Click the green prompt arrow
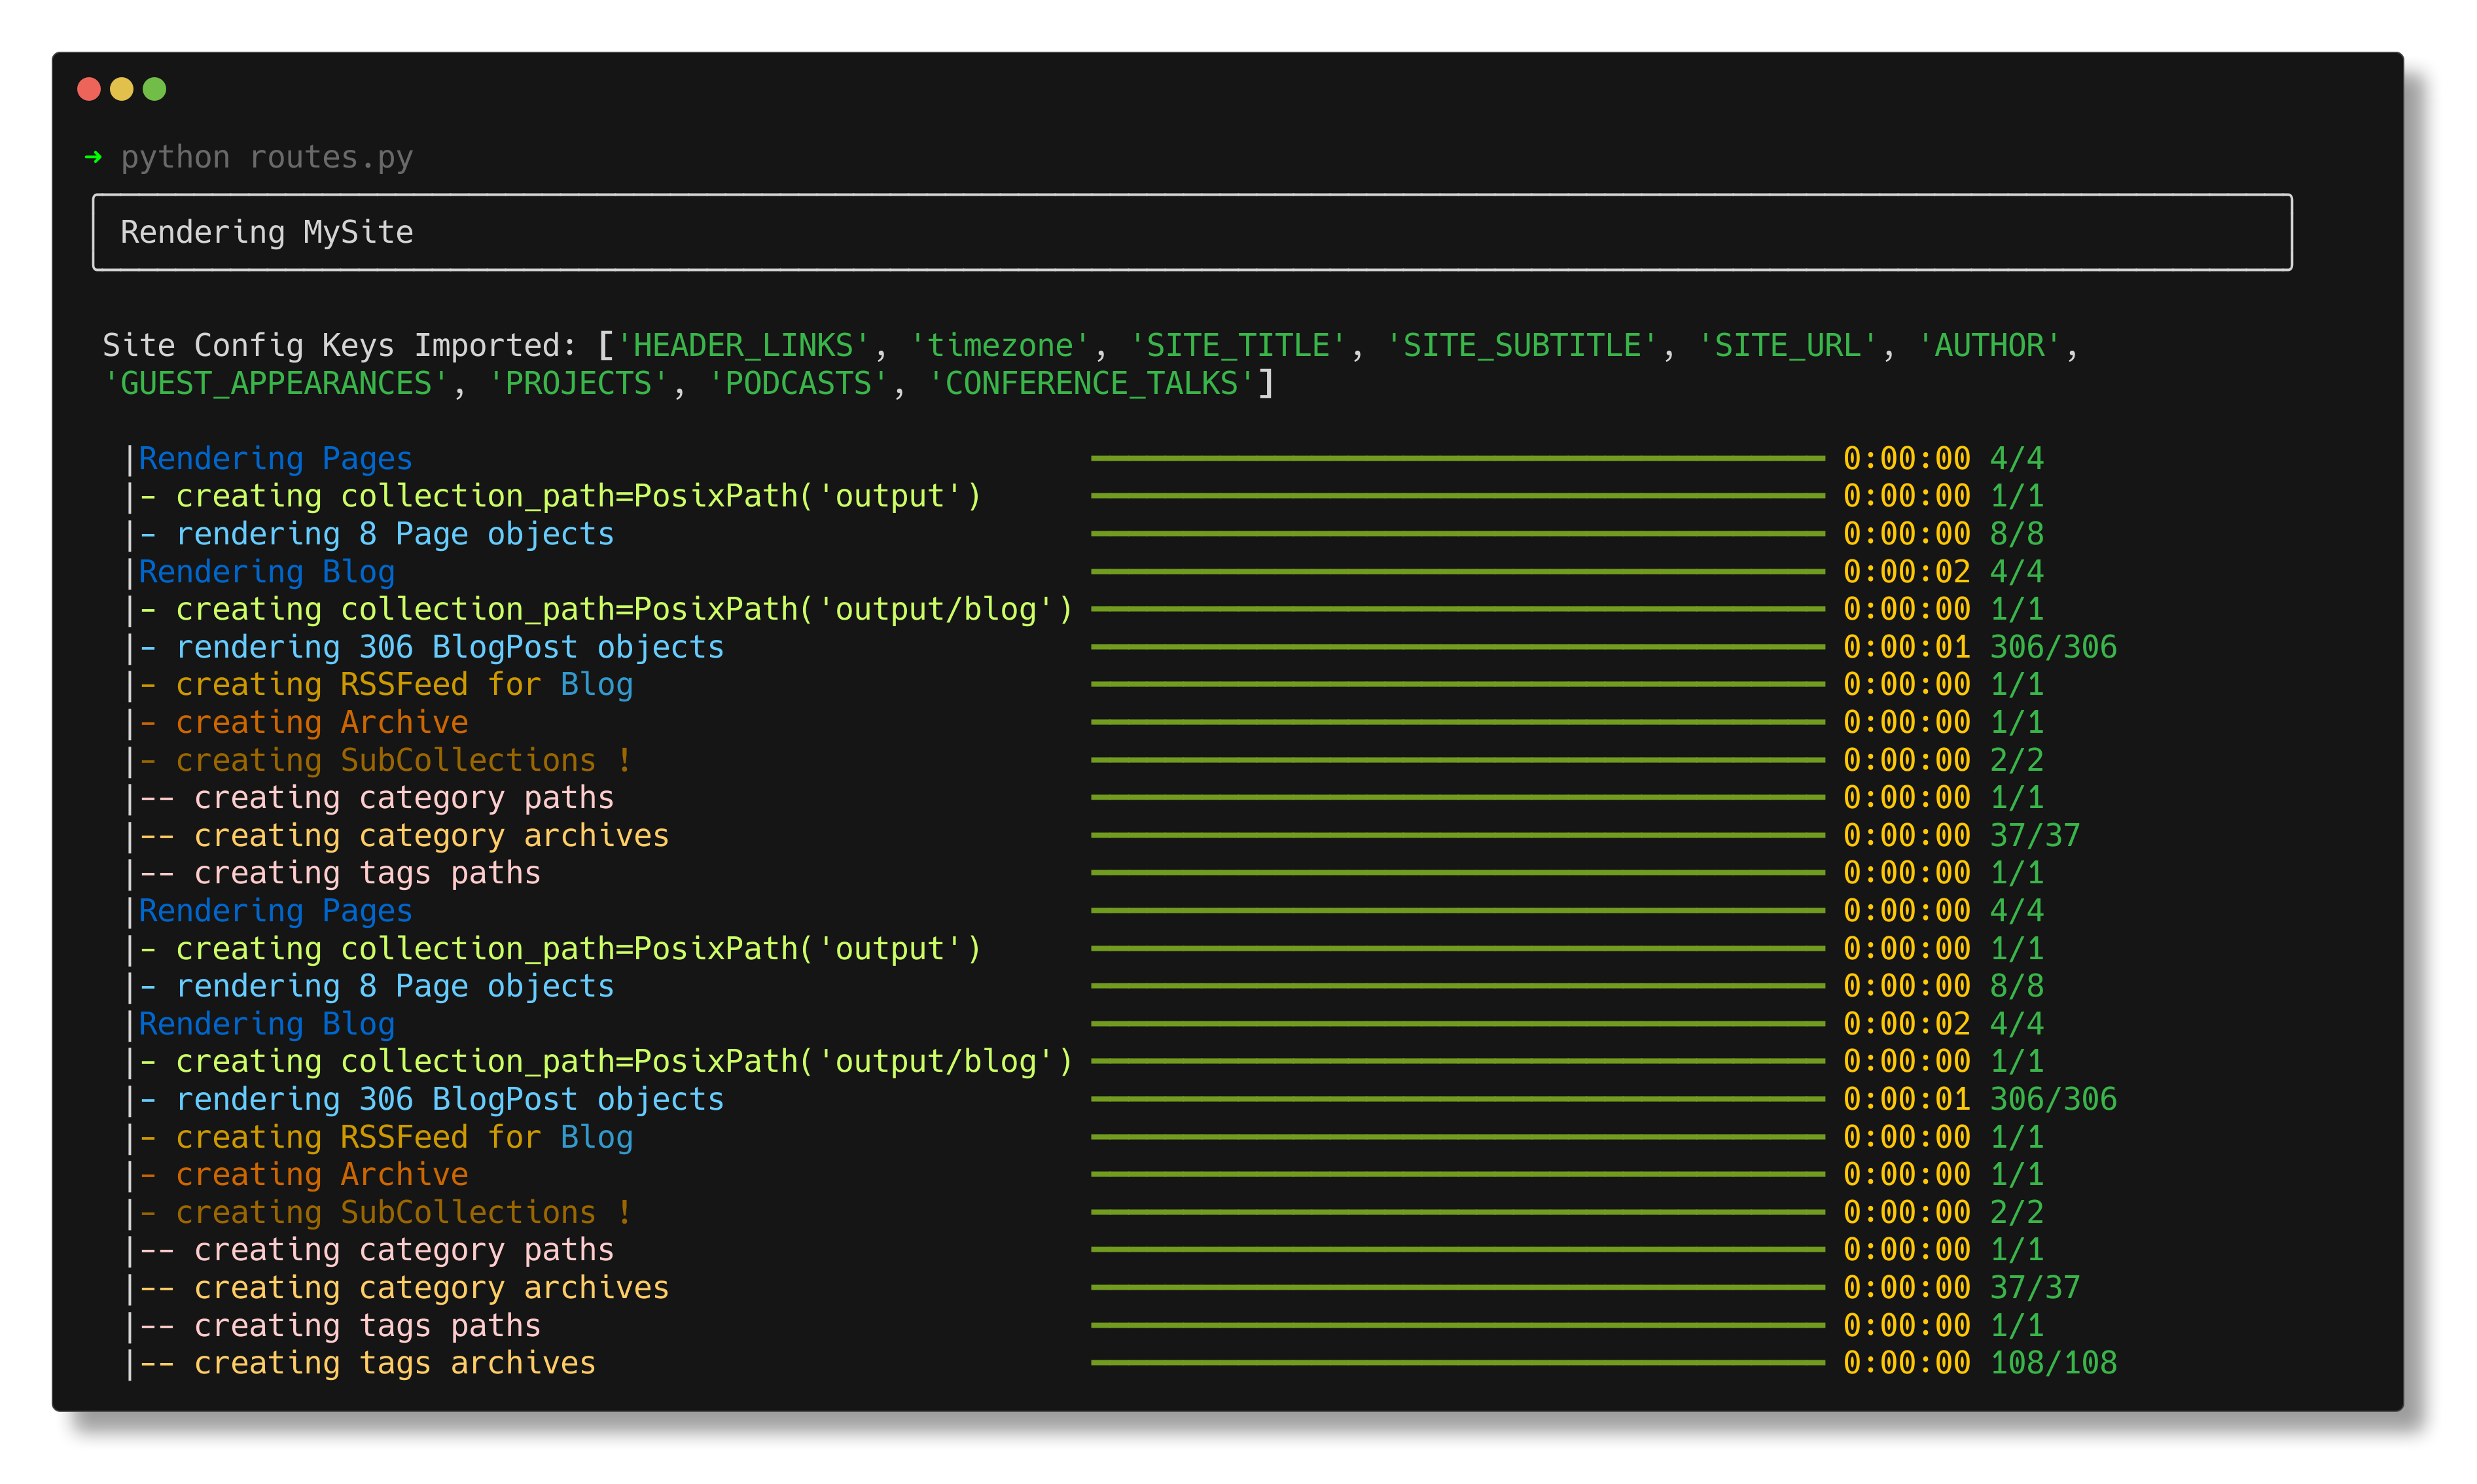Image resolution: width=2477 pixels, height=1484 pixels. point(93,157)
